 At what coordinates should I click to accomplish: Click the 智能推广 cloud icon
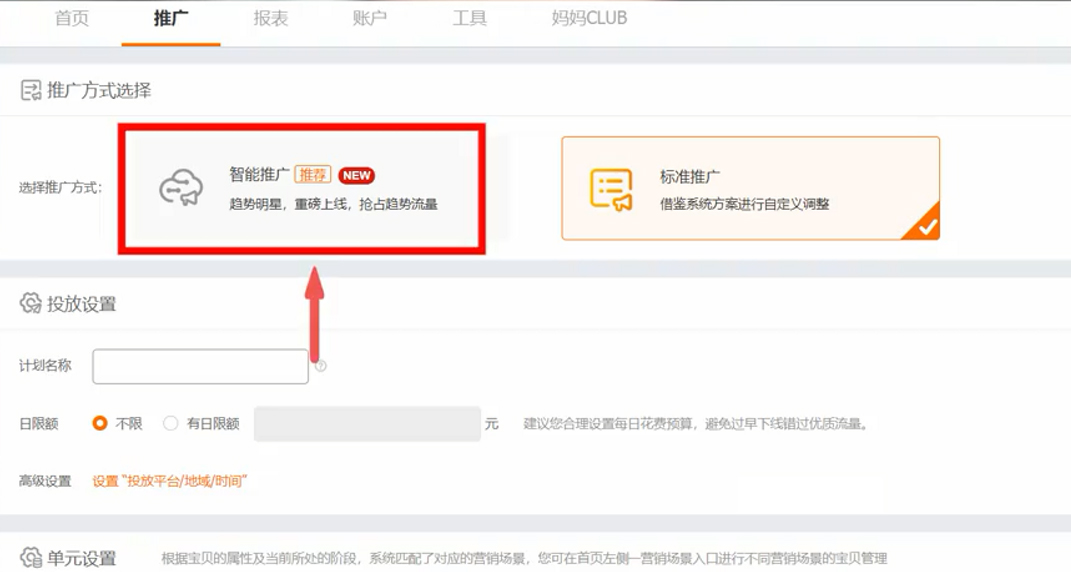coord(181,187)
